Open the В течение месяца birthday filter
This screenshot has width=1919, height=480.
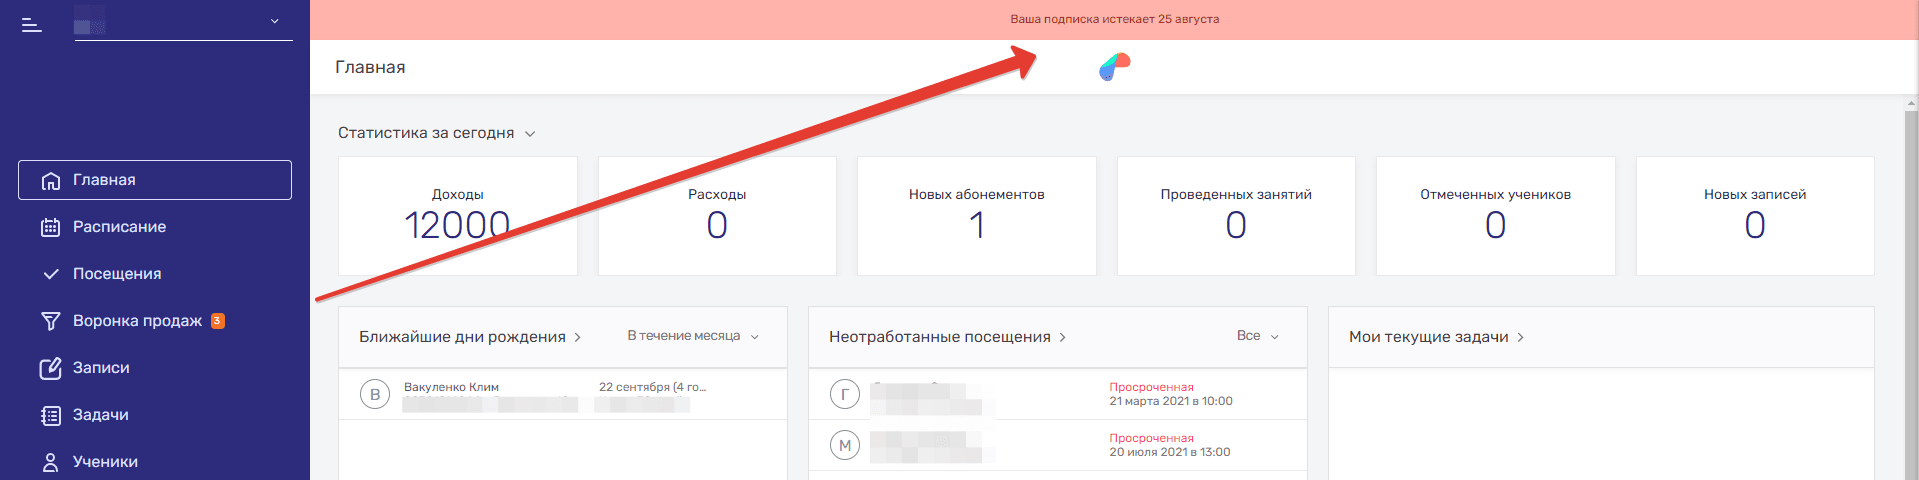(x=693, y=336)
